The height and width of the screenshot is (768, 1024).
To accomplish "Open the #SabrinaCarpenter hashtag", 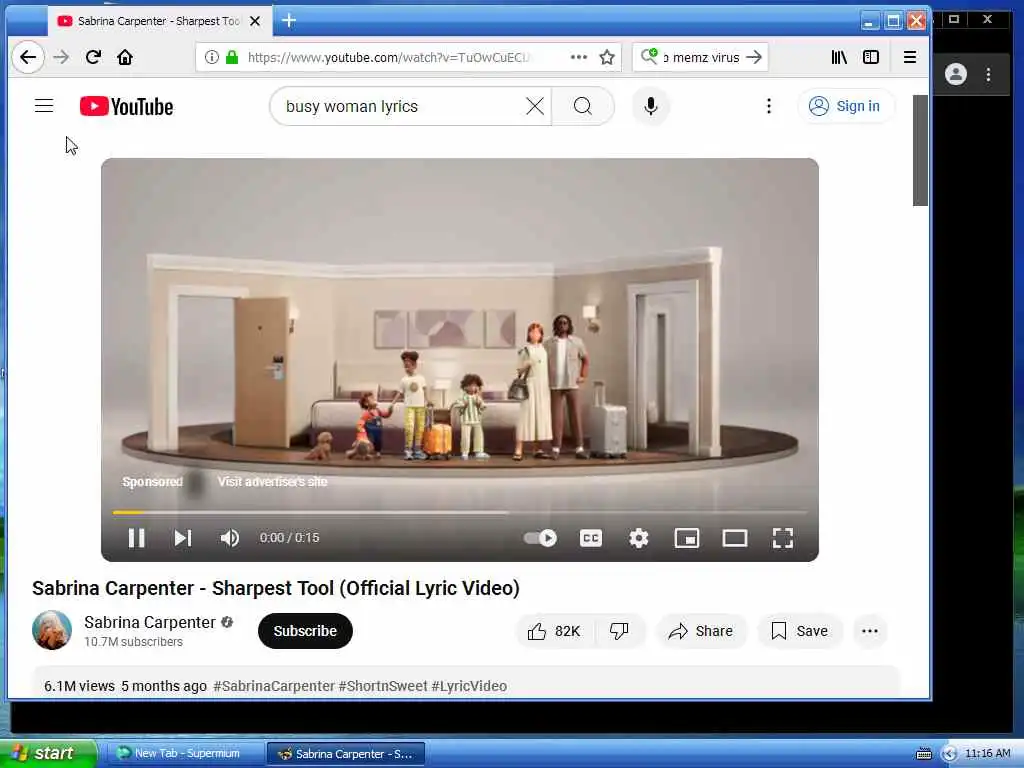I will pyautogui.click(x=274, y=686).
